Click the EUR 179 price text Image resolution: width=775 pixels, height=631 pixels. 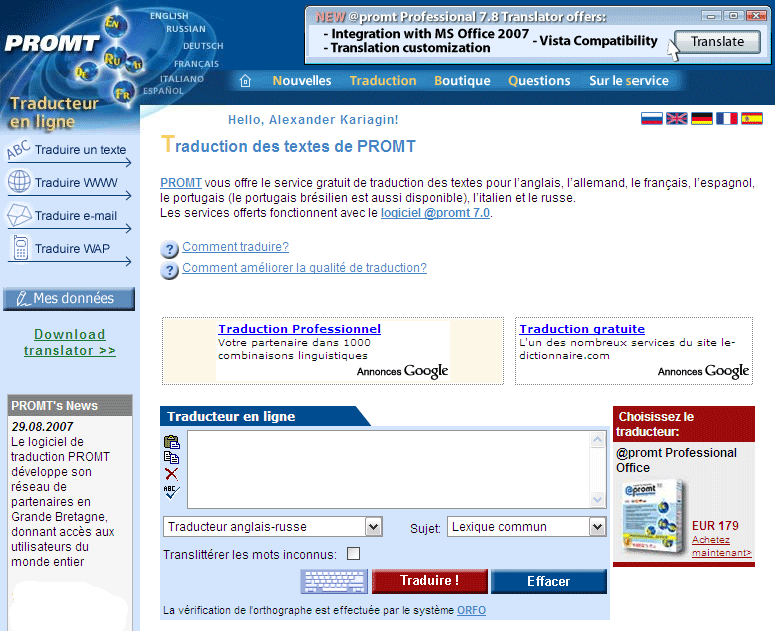click(715, 525)
